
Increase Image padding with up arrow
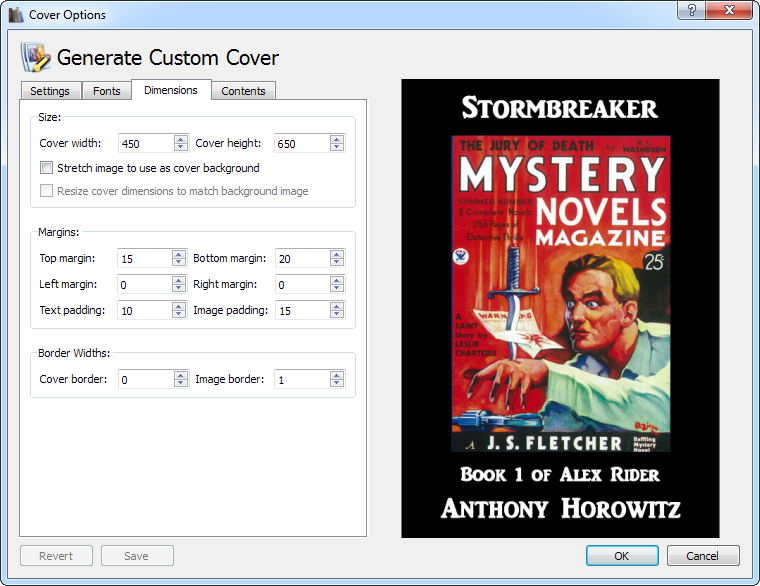tap(336, 306)
